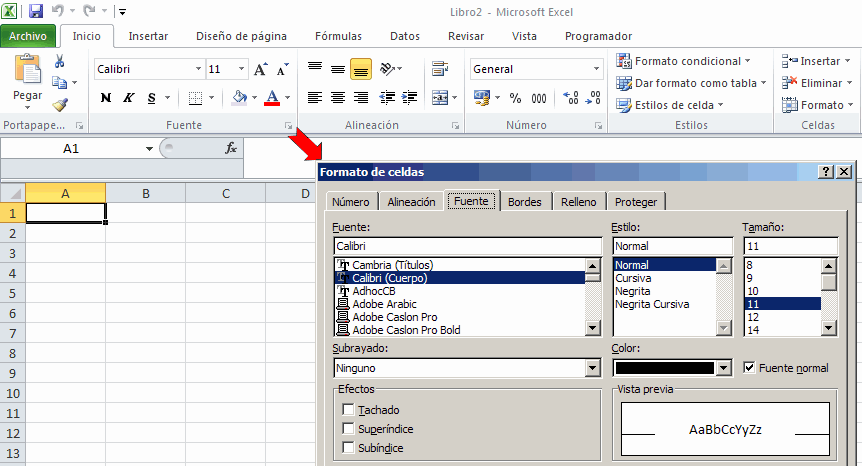This screenshot has height=466, width=862.
Task: Click the accounting number format icon
Action: tap(482, 98)
